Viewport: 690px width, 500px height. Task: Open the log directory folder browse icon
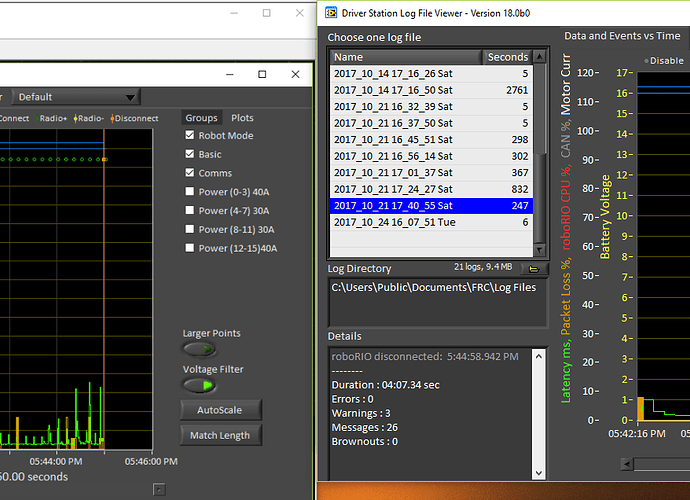(534, 268)
